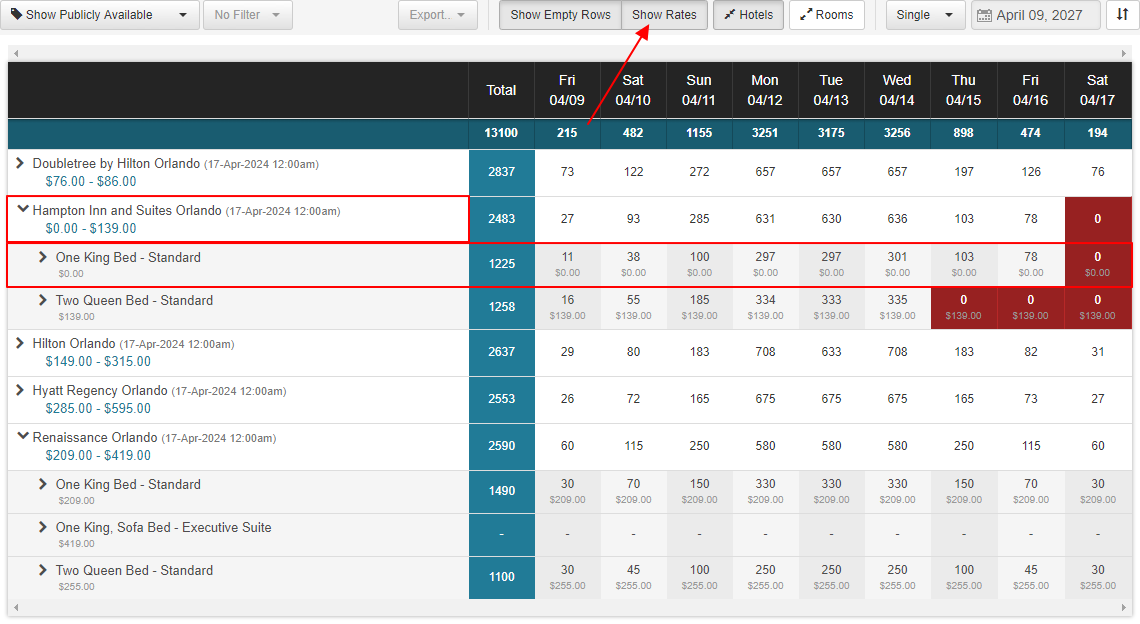Image resolution: width=1140 pixels, height=624 pixels.
Task: Toggle the Rooms expand button
Action: [827, 15]
